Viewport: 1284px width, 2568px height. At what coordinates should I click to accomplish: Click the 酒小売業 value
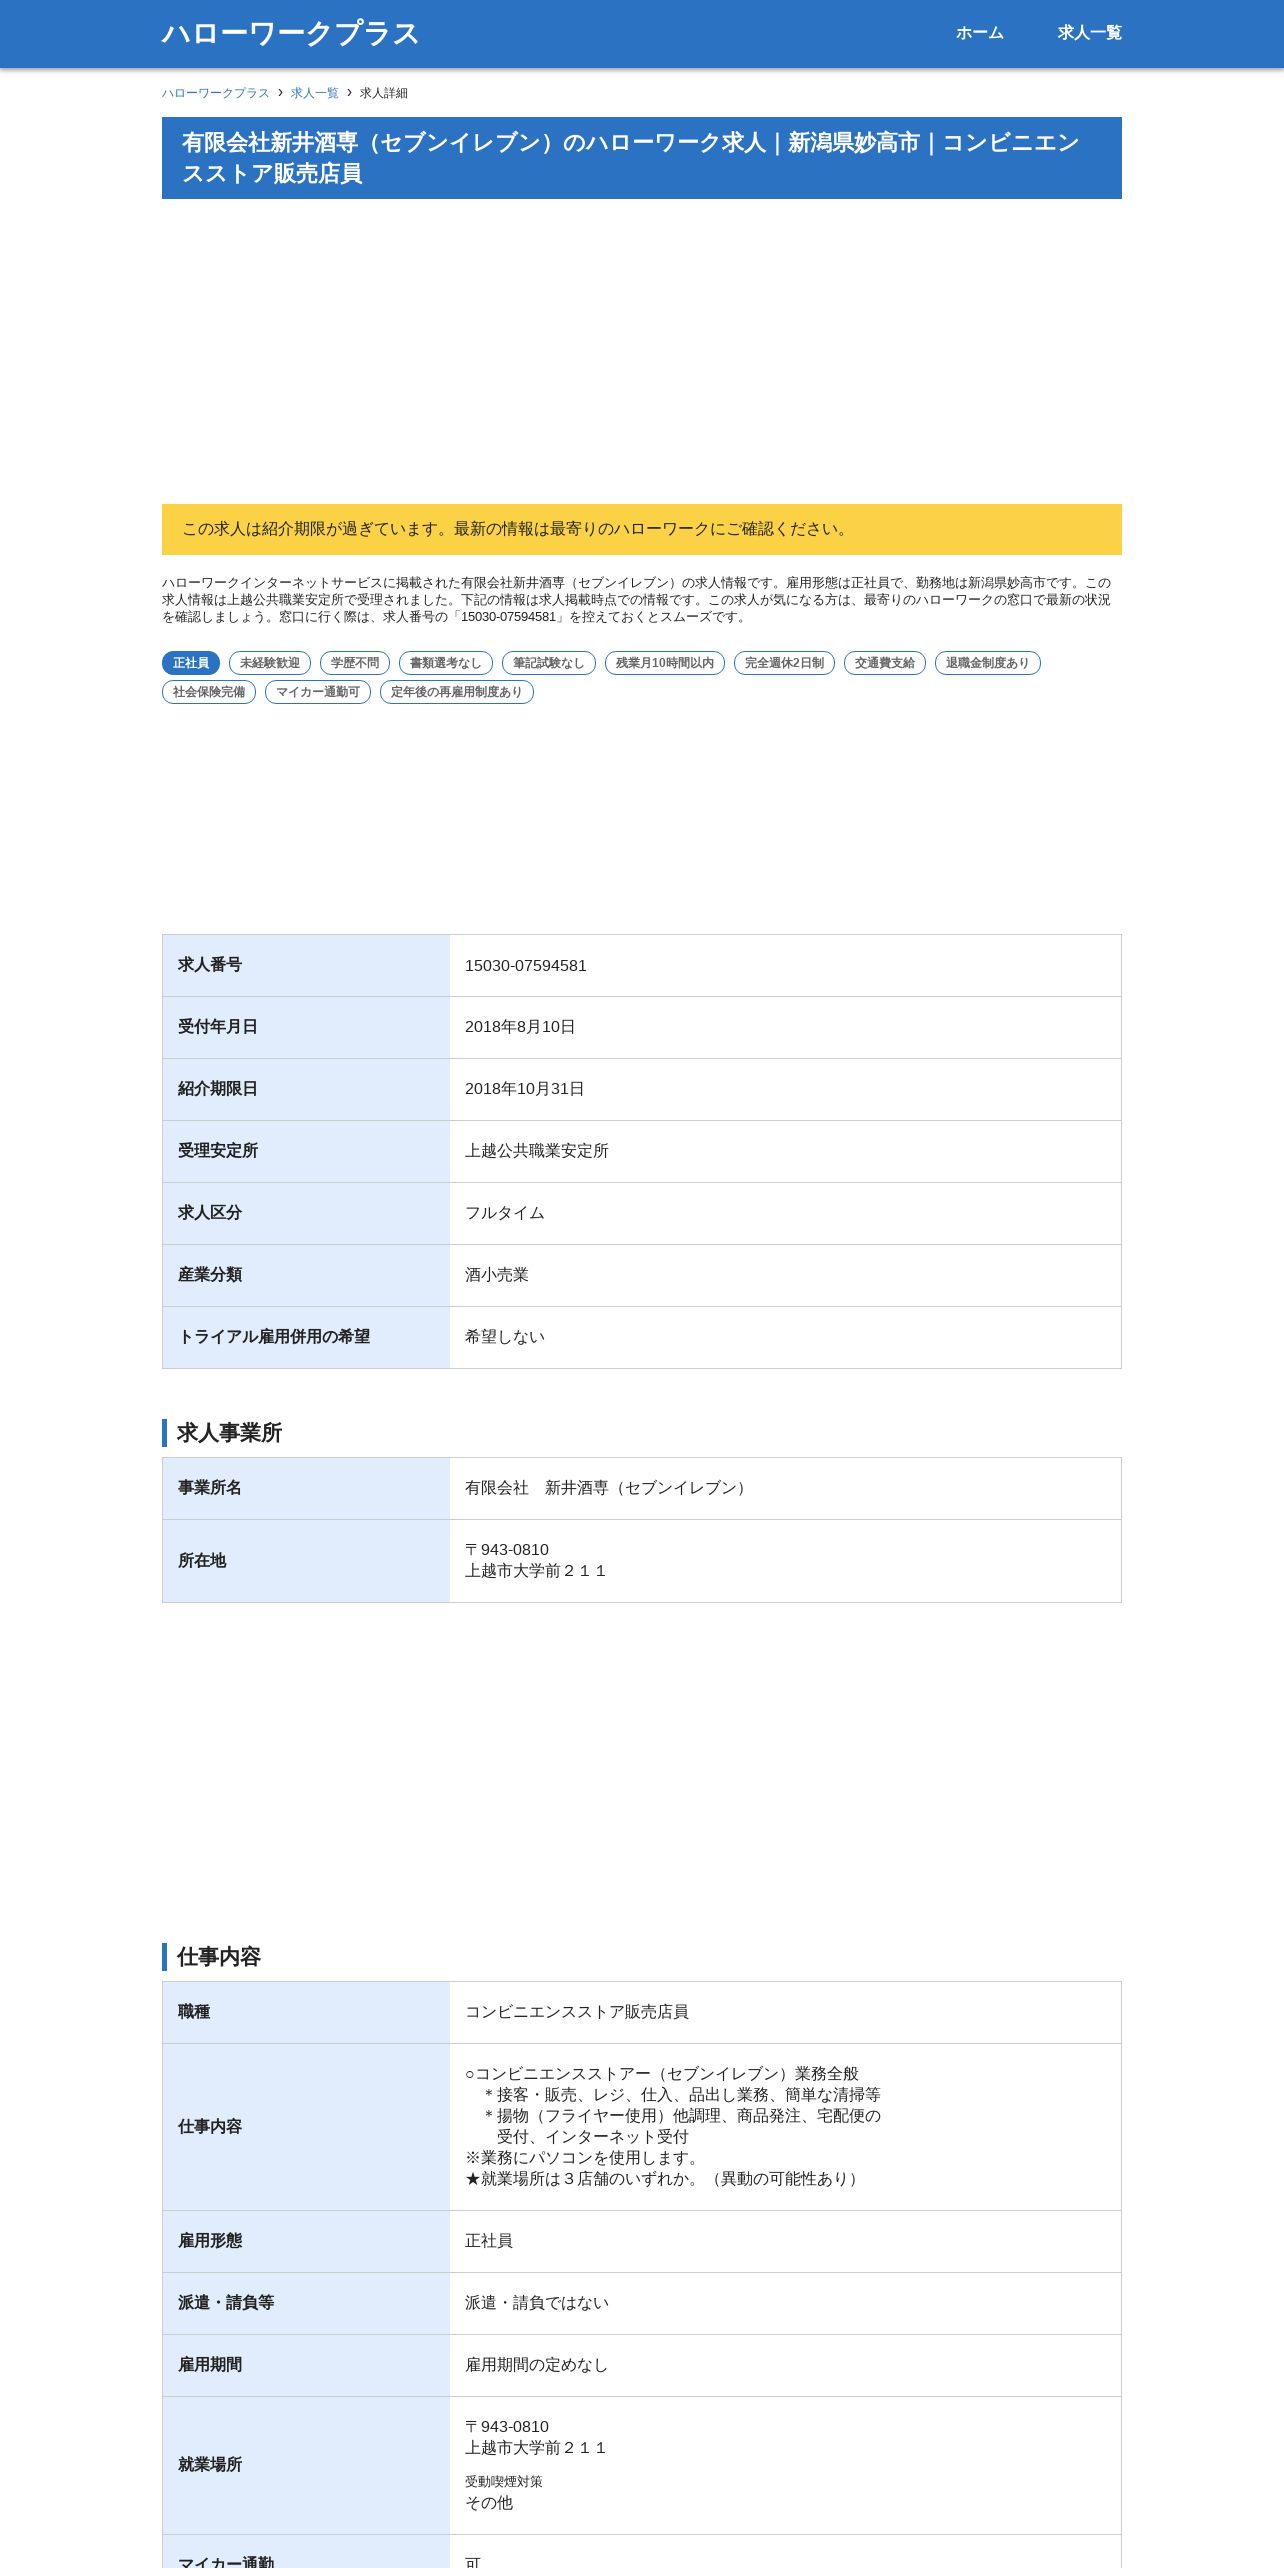pos(497,1276)
